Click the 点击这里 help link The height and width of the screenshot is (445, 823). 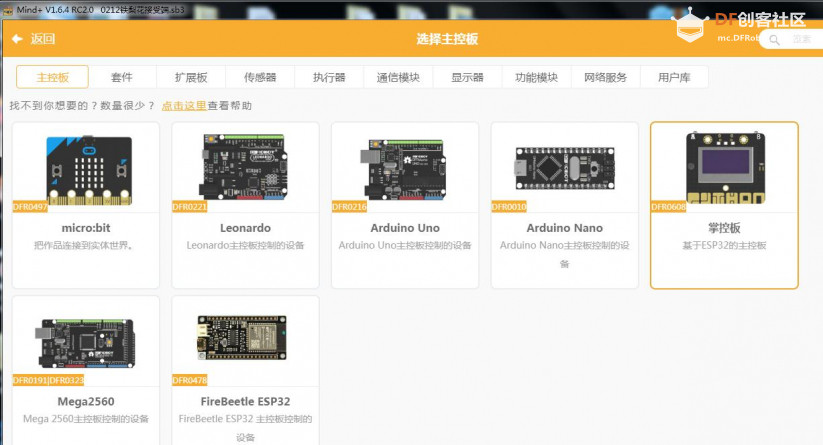pos(184,105)
